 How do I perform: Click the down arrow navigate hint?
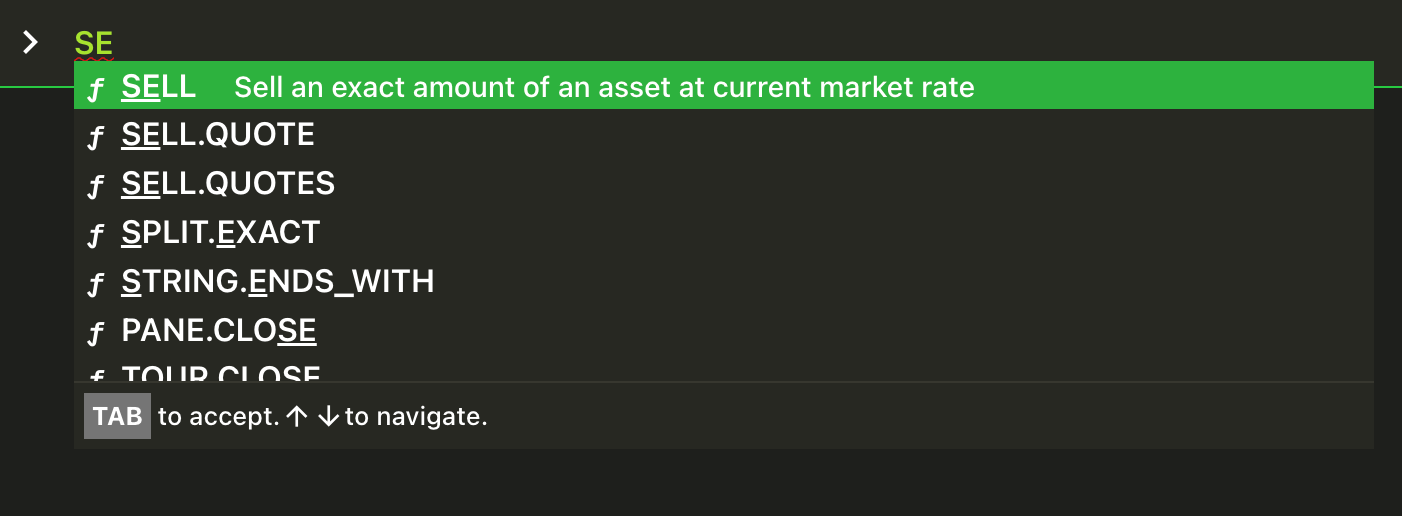coord(327,417)
